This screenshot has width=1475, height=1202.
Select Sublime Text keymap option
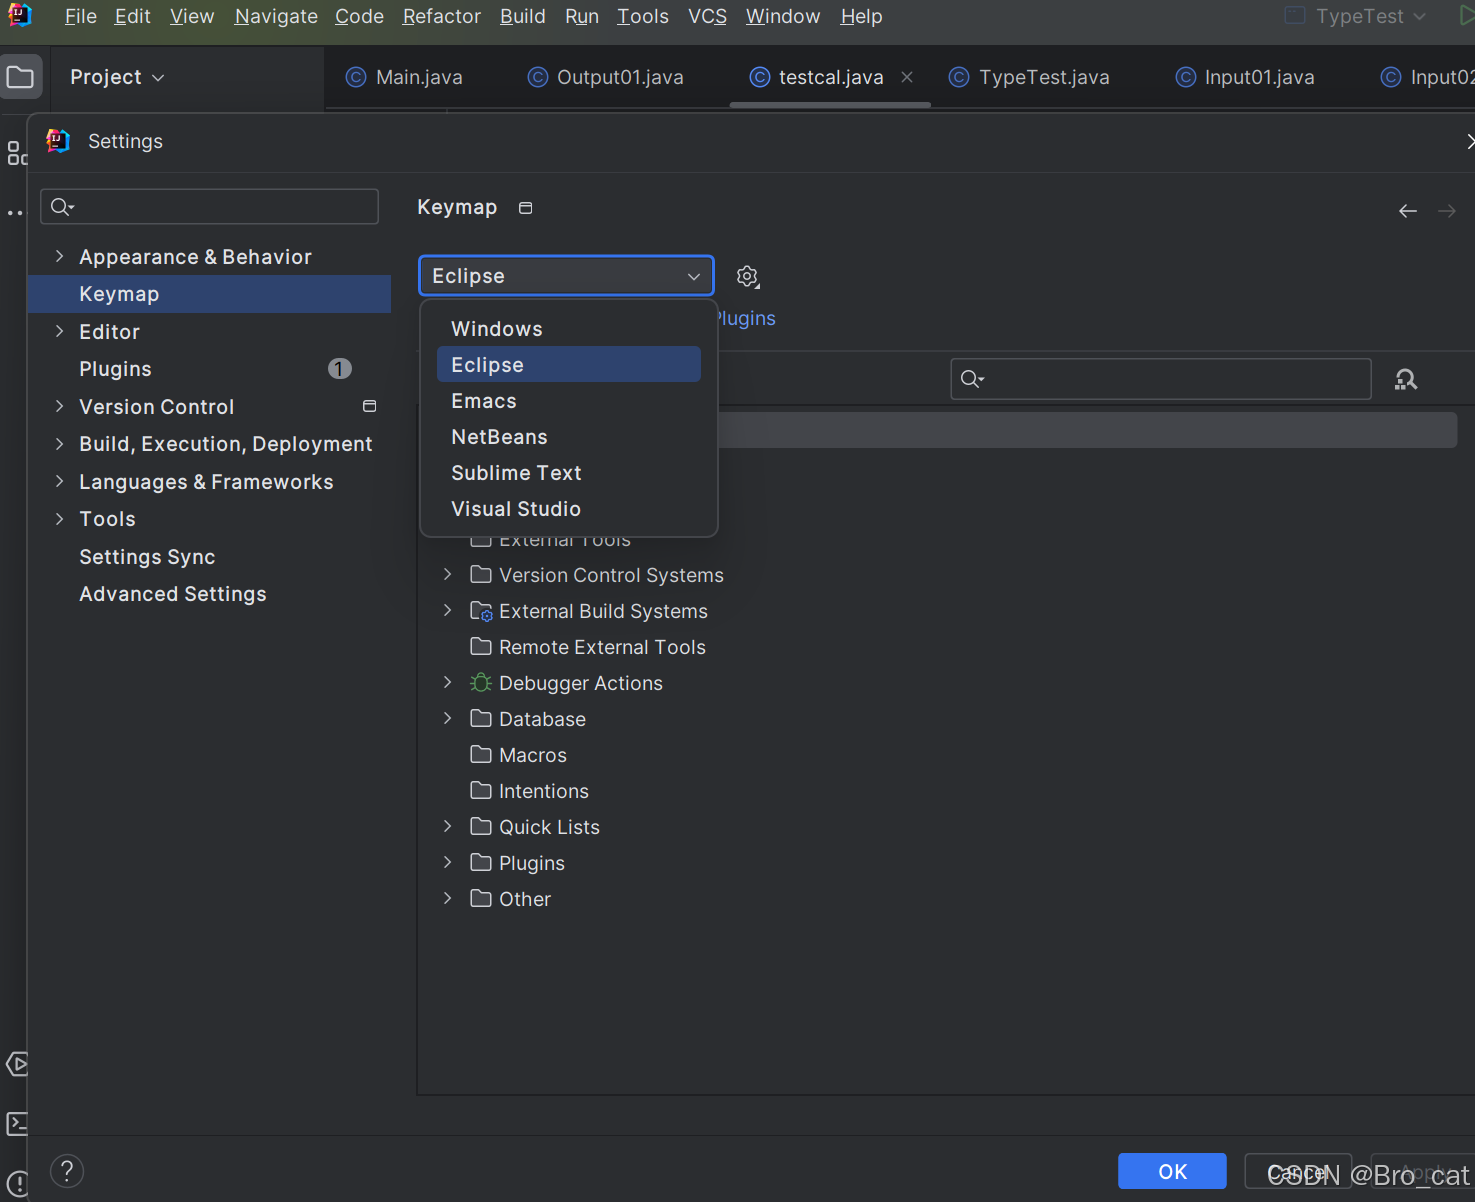(x=569, y=473)
